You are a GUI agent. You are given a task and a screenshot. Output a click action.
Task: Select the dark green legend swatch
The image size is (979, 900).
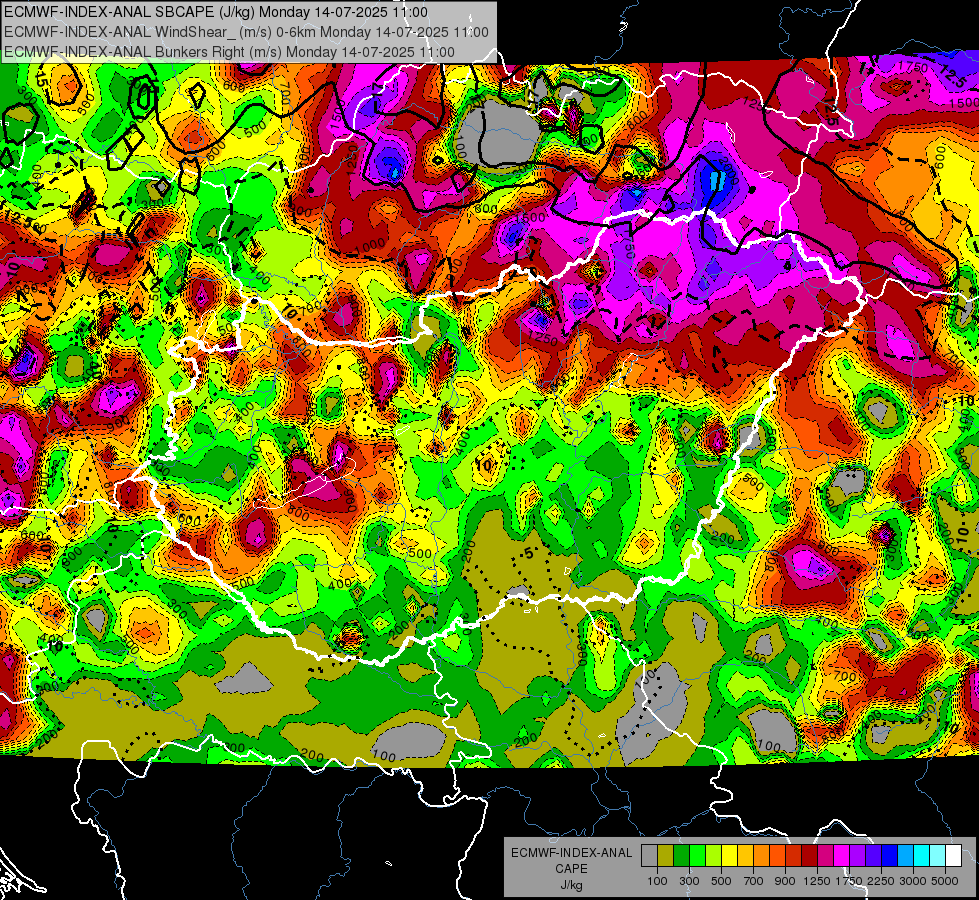tap(681, 855)
